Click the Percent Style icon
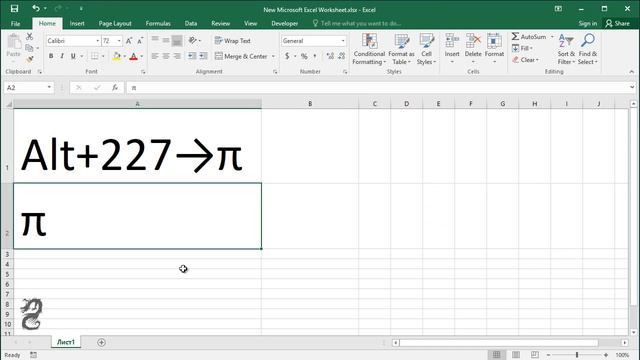This screenshot has width=640, height=360. [x=304, y=56]
